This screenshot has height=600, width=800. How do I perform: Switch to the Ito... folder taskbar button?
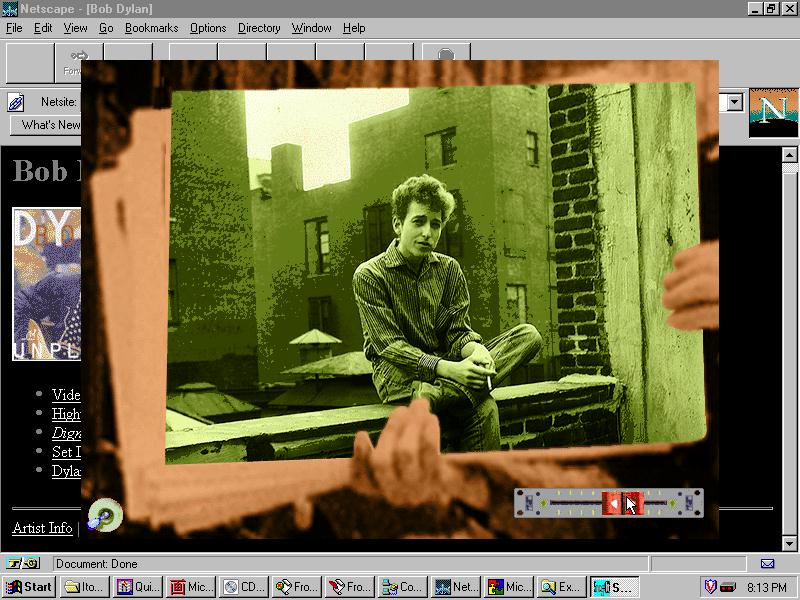point(85,587)
